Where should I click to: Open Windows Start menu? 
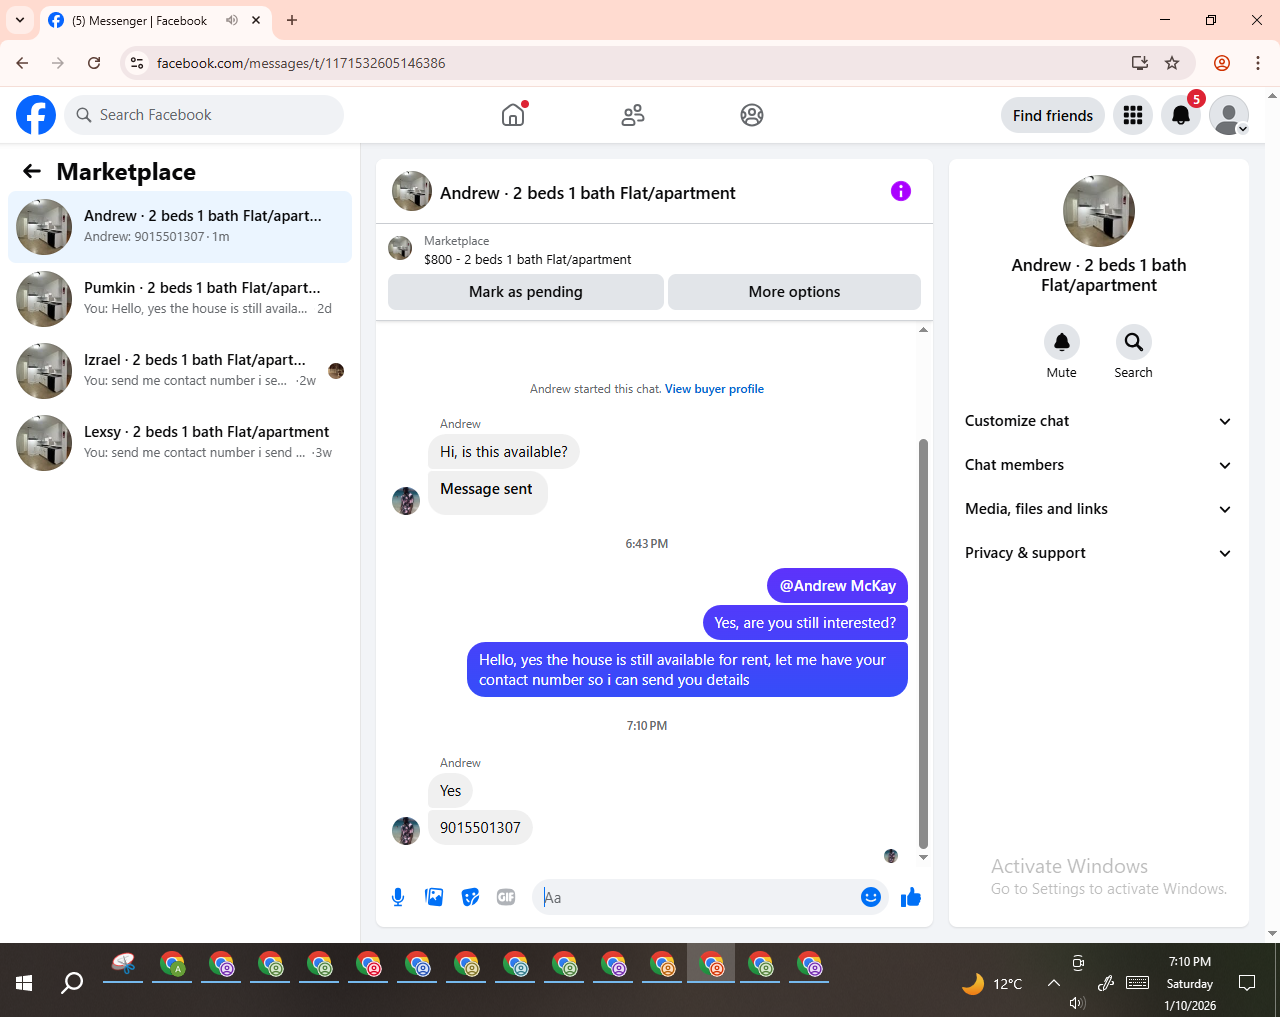(x=24, y=983)
